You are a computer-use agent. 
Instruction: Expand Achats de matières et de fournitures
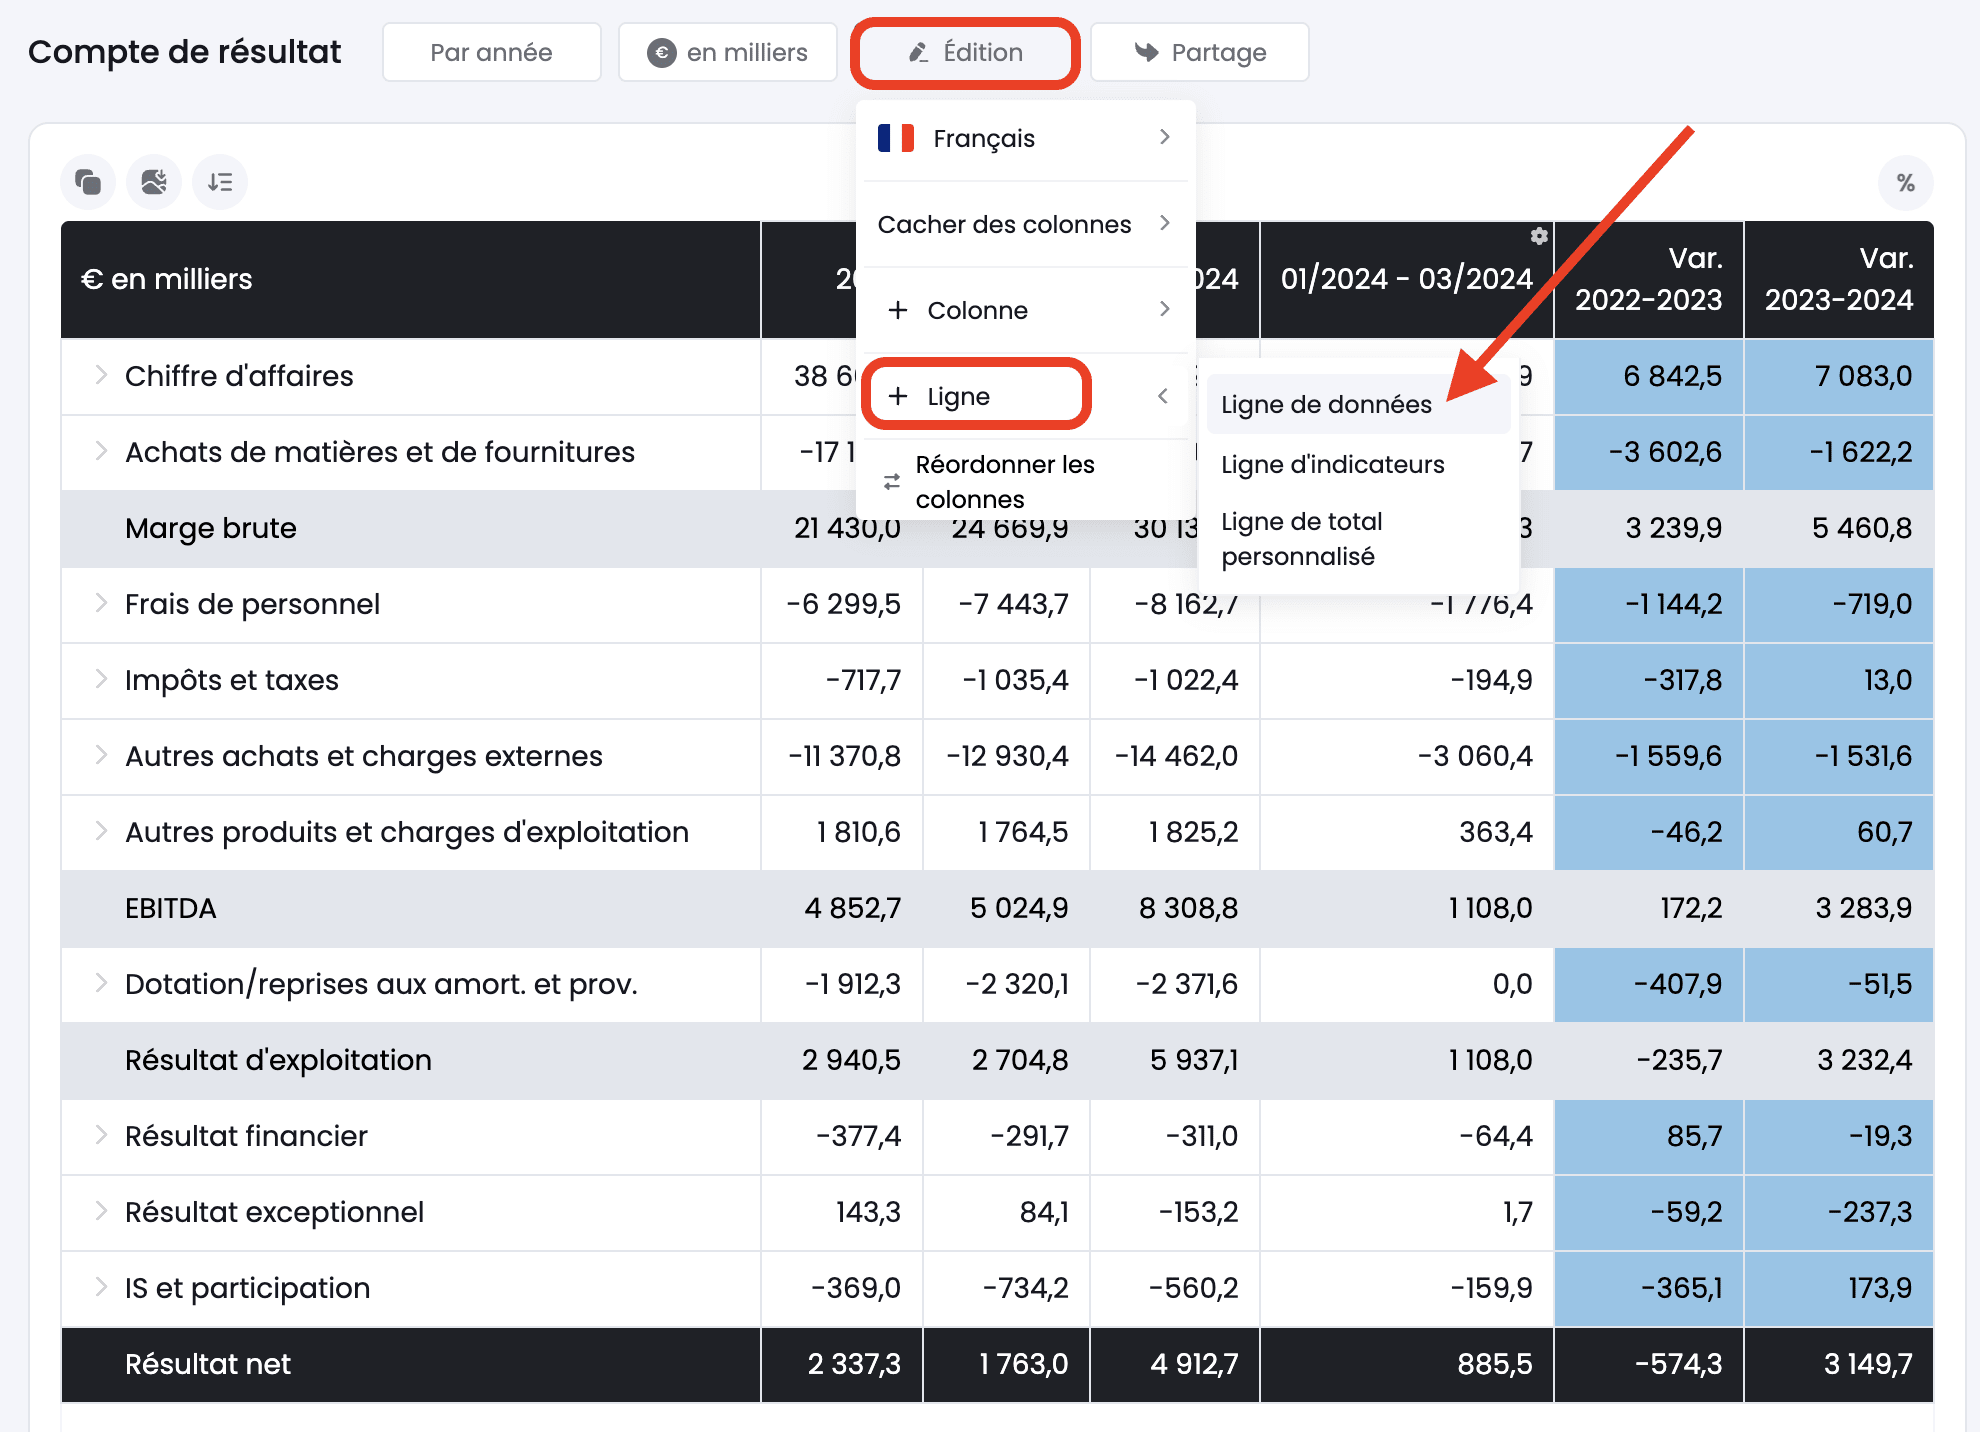tap(101, 451)
